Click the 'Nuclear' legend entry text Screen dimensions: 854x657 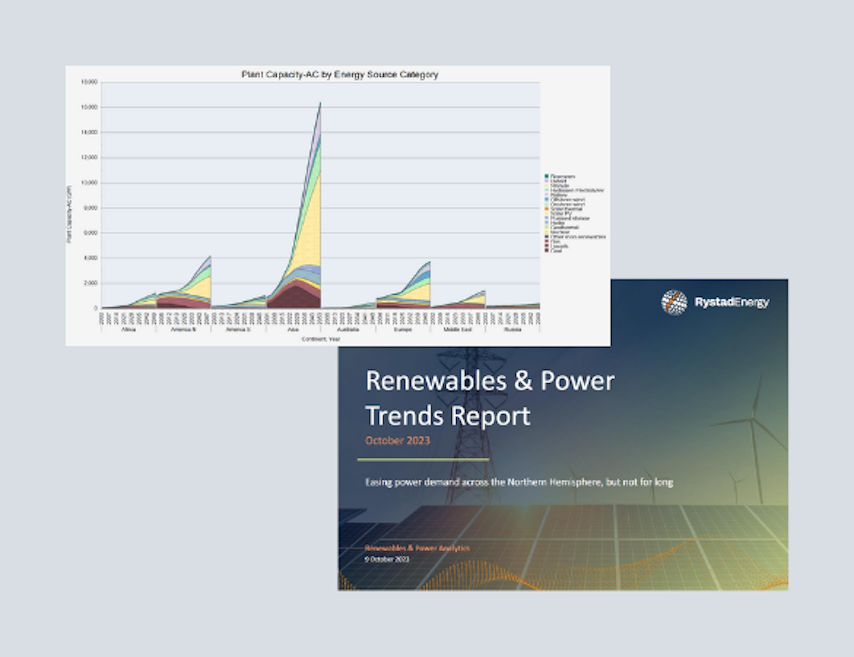click(559, 232)
